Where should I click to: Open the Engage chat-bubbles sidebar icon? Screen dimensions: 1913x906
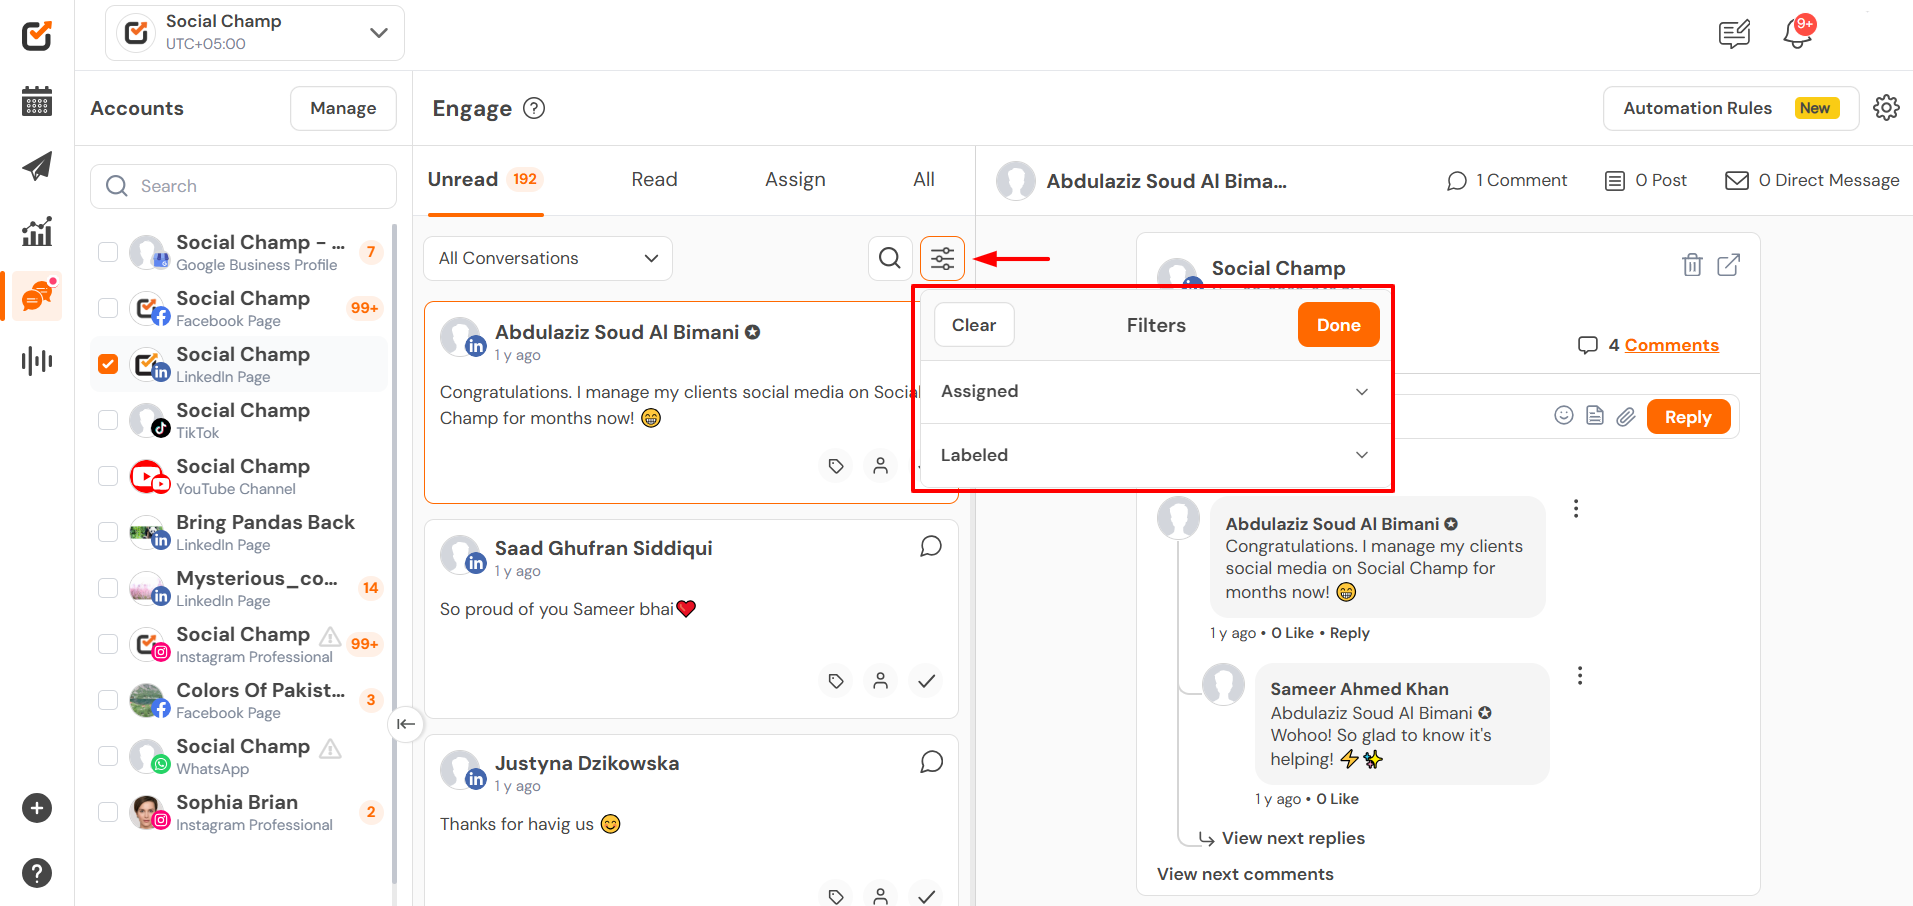[x=37, y=296]
